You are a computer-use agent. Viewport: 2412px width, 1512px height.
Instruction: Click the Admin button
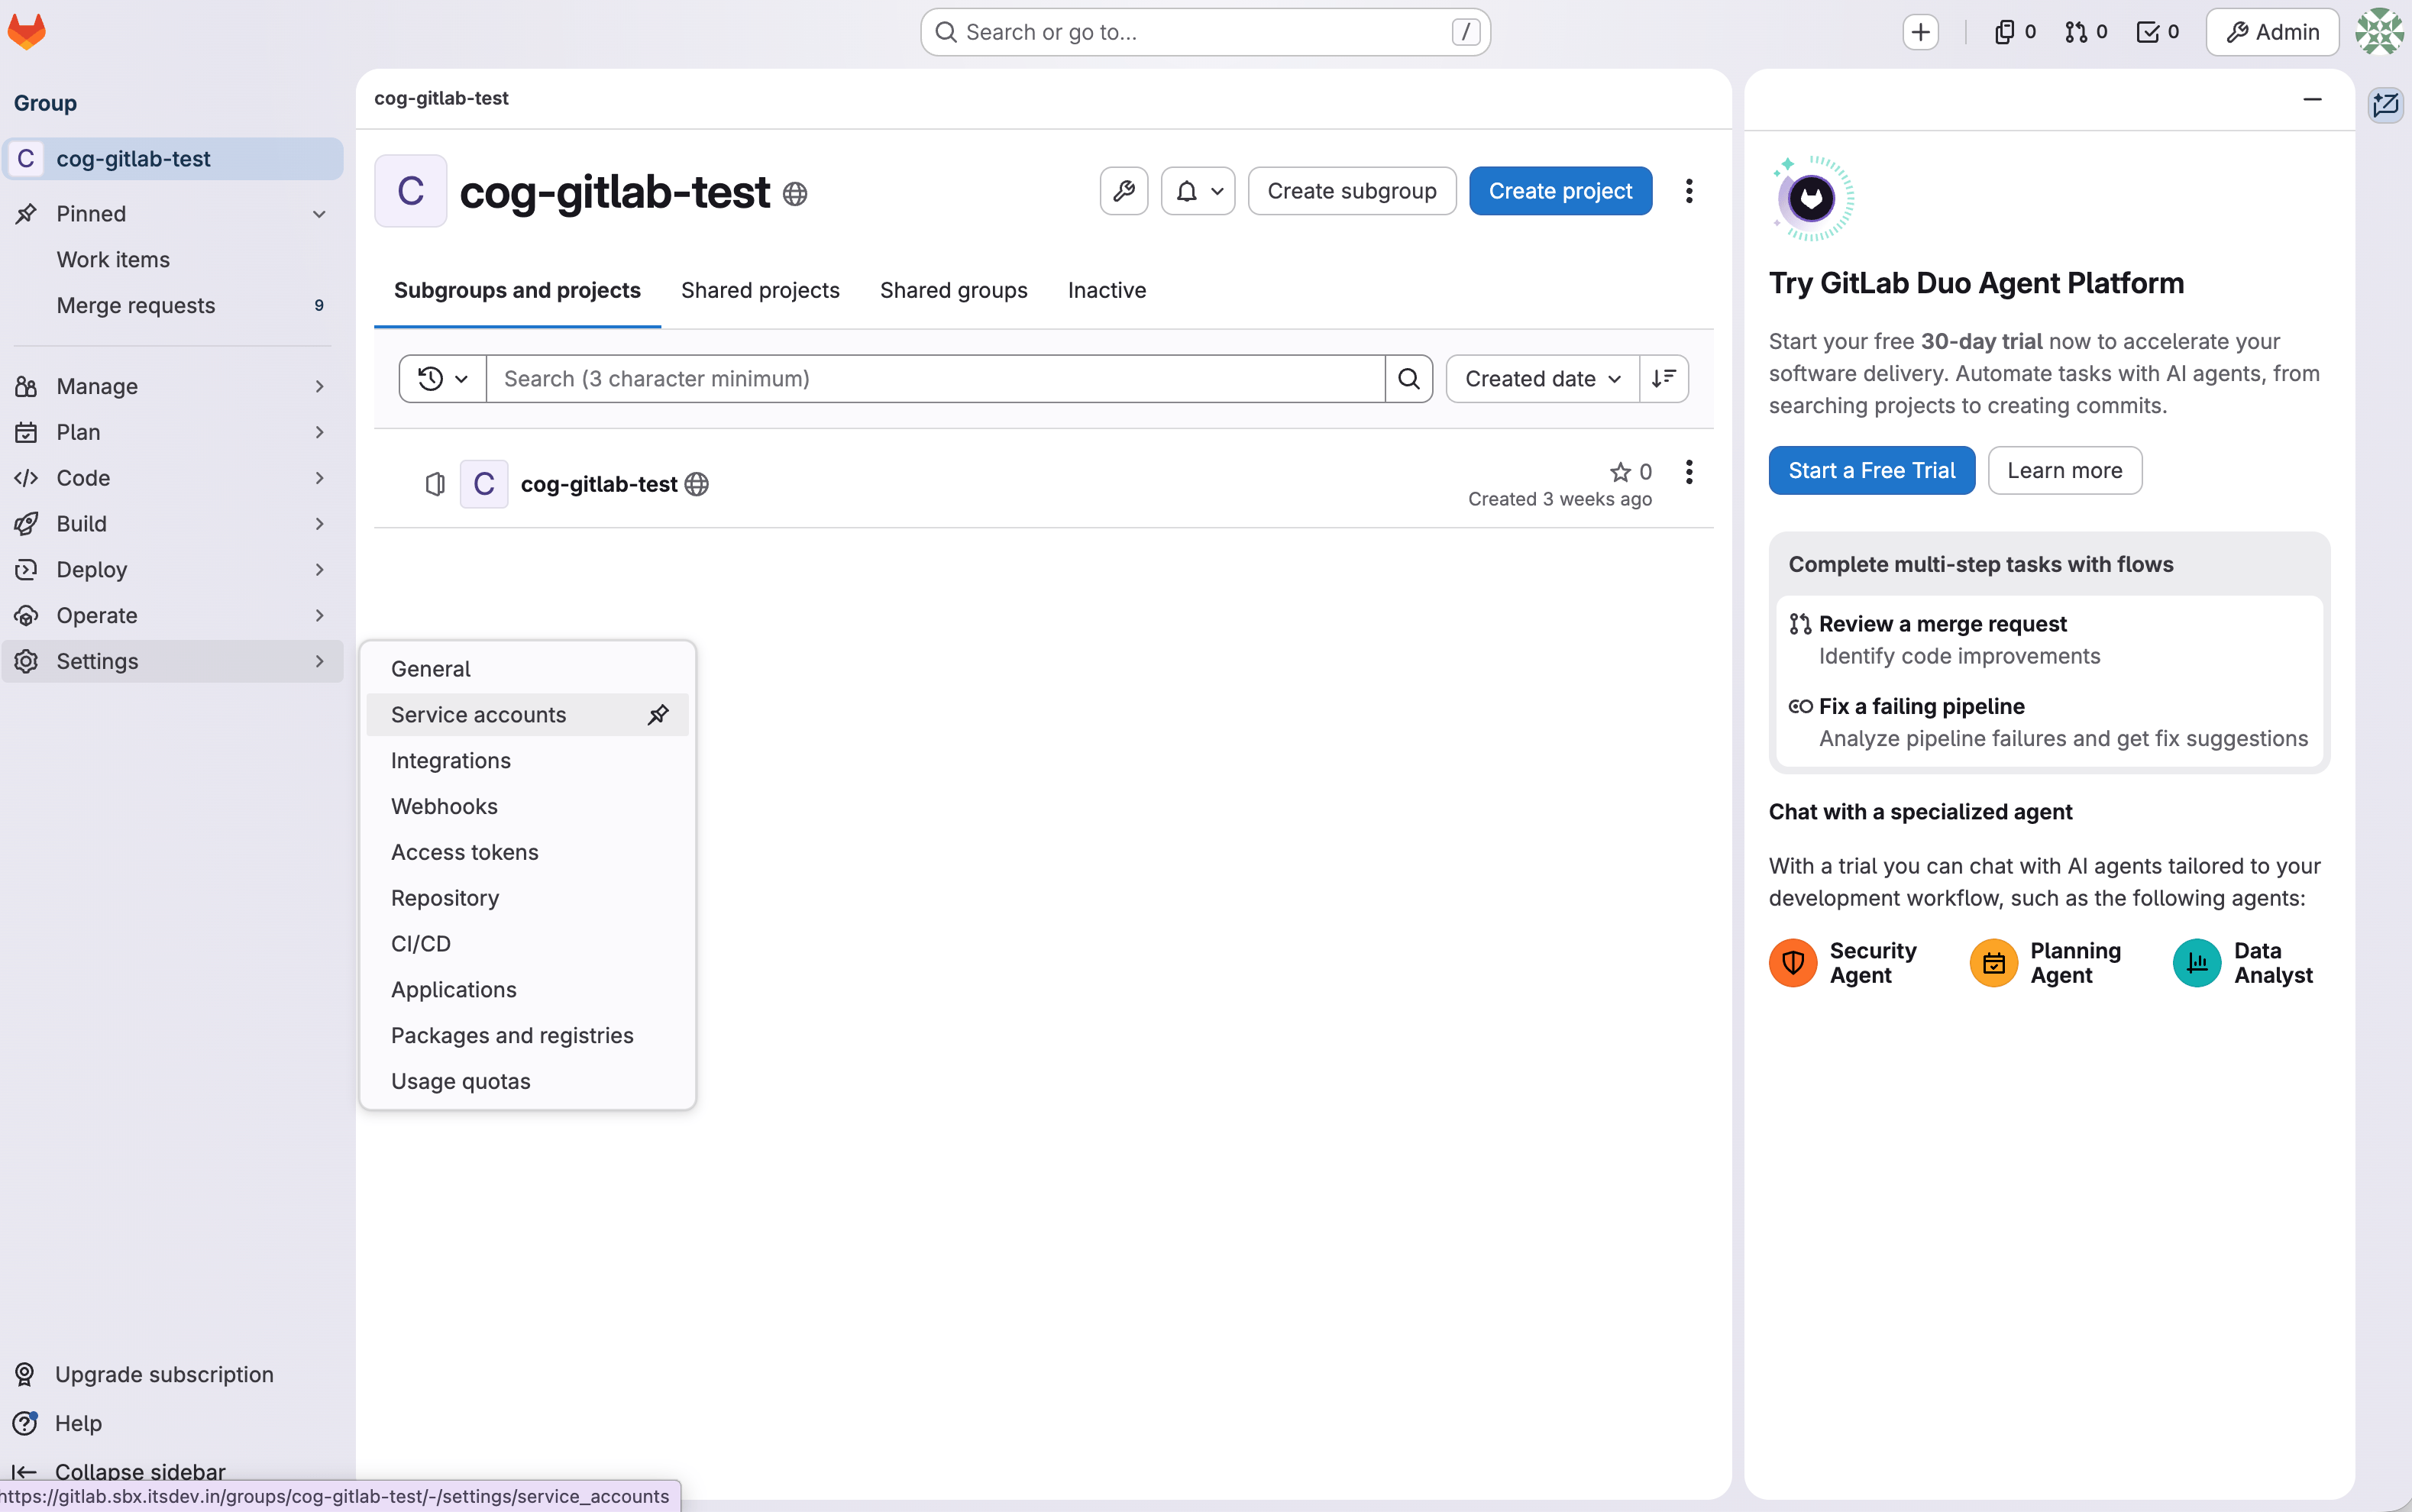point(2272,32)
